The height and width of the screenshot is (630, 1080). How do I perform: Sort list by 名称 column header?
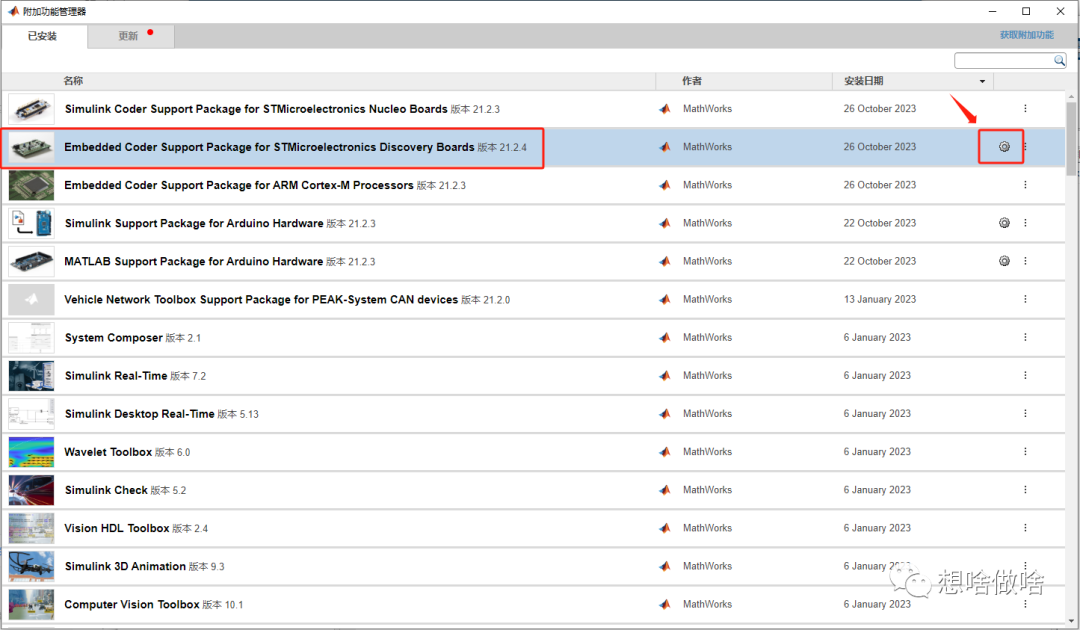point(73,81)
